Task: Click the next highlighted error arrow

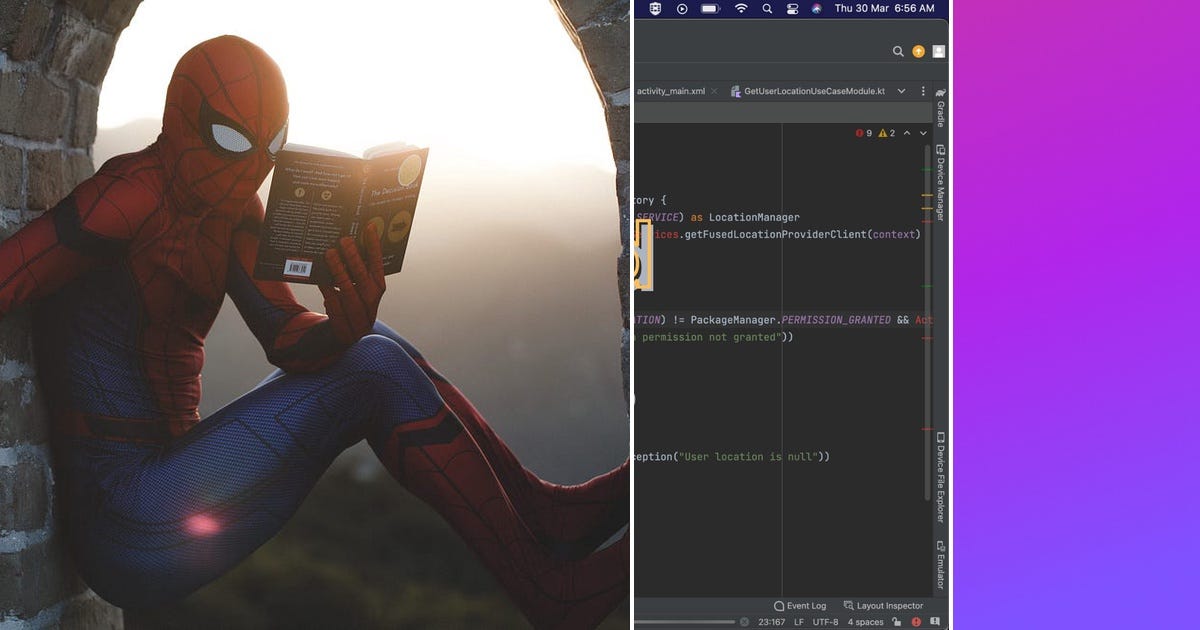Action: [x=924, y=133]
